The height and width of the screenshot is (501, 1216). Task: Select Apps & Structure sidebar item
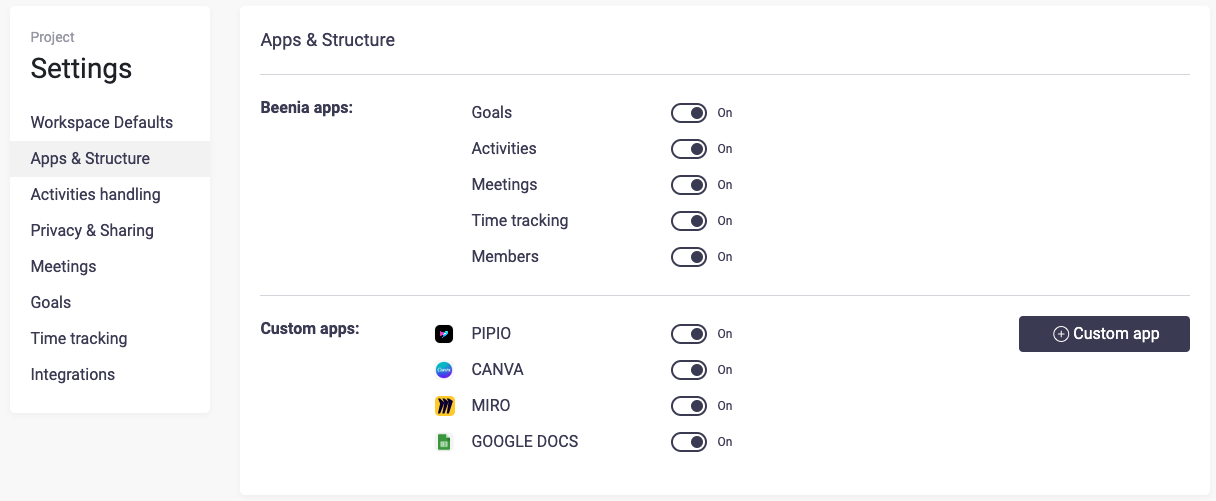(x=90, y=159)
